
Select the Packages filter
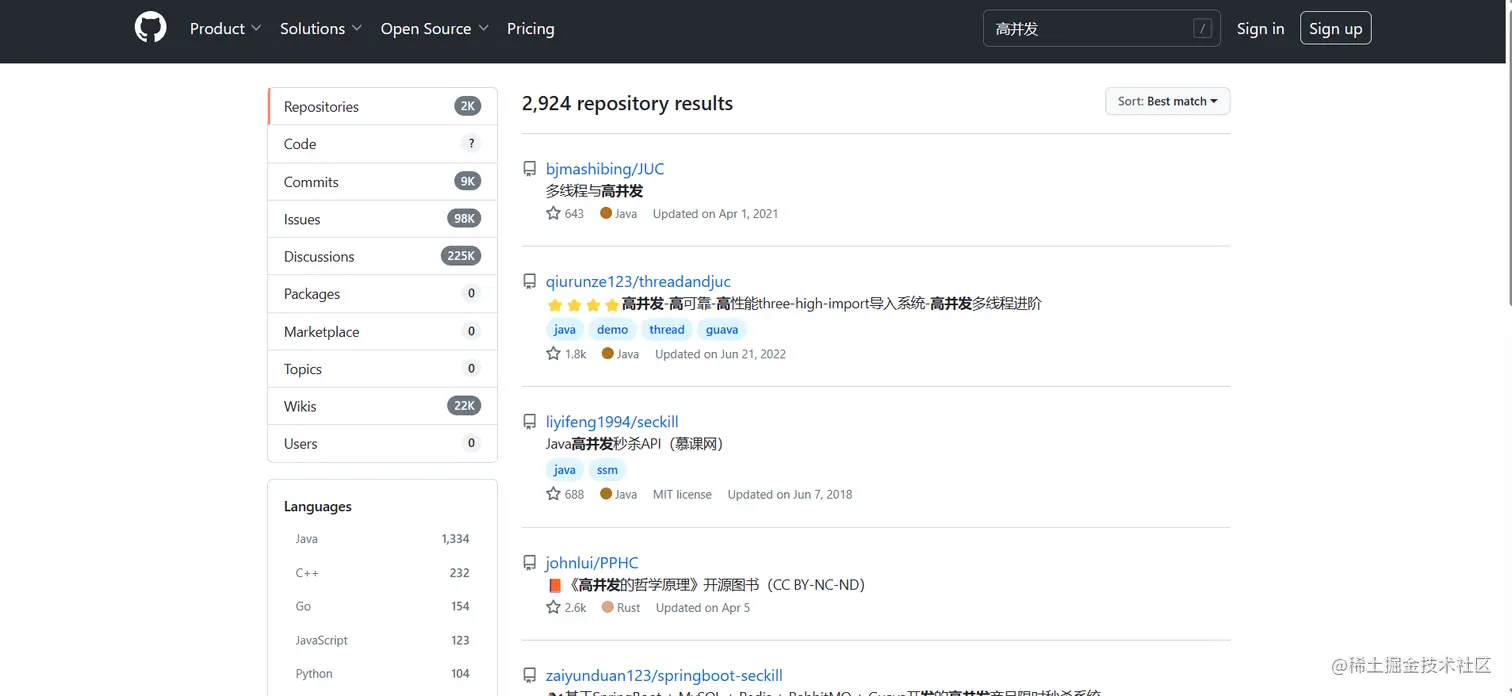click(x=383, y=294)
